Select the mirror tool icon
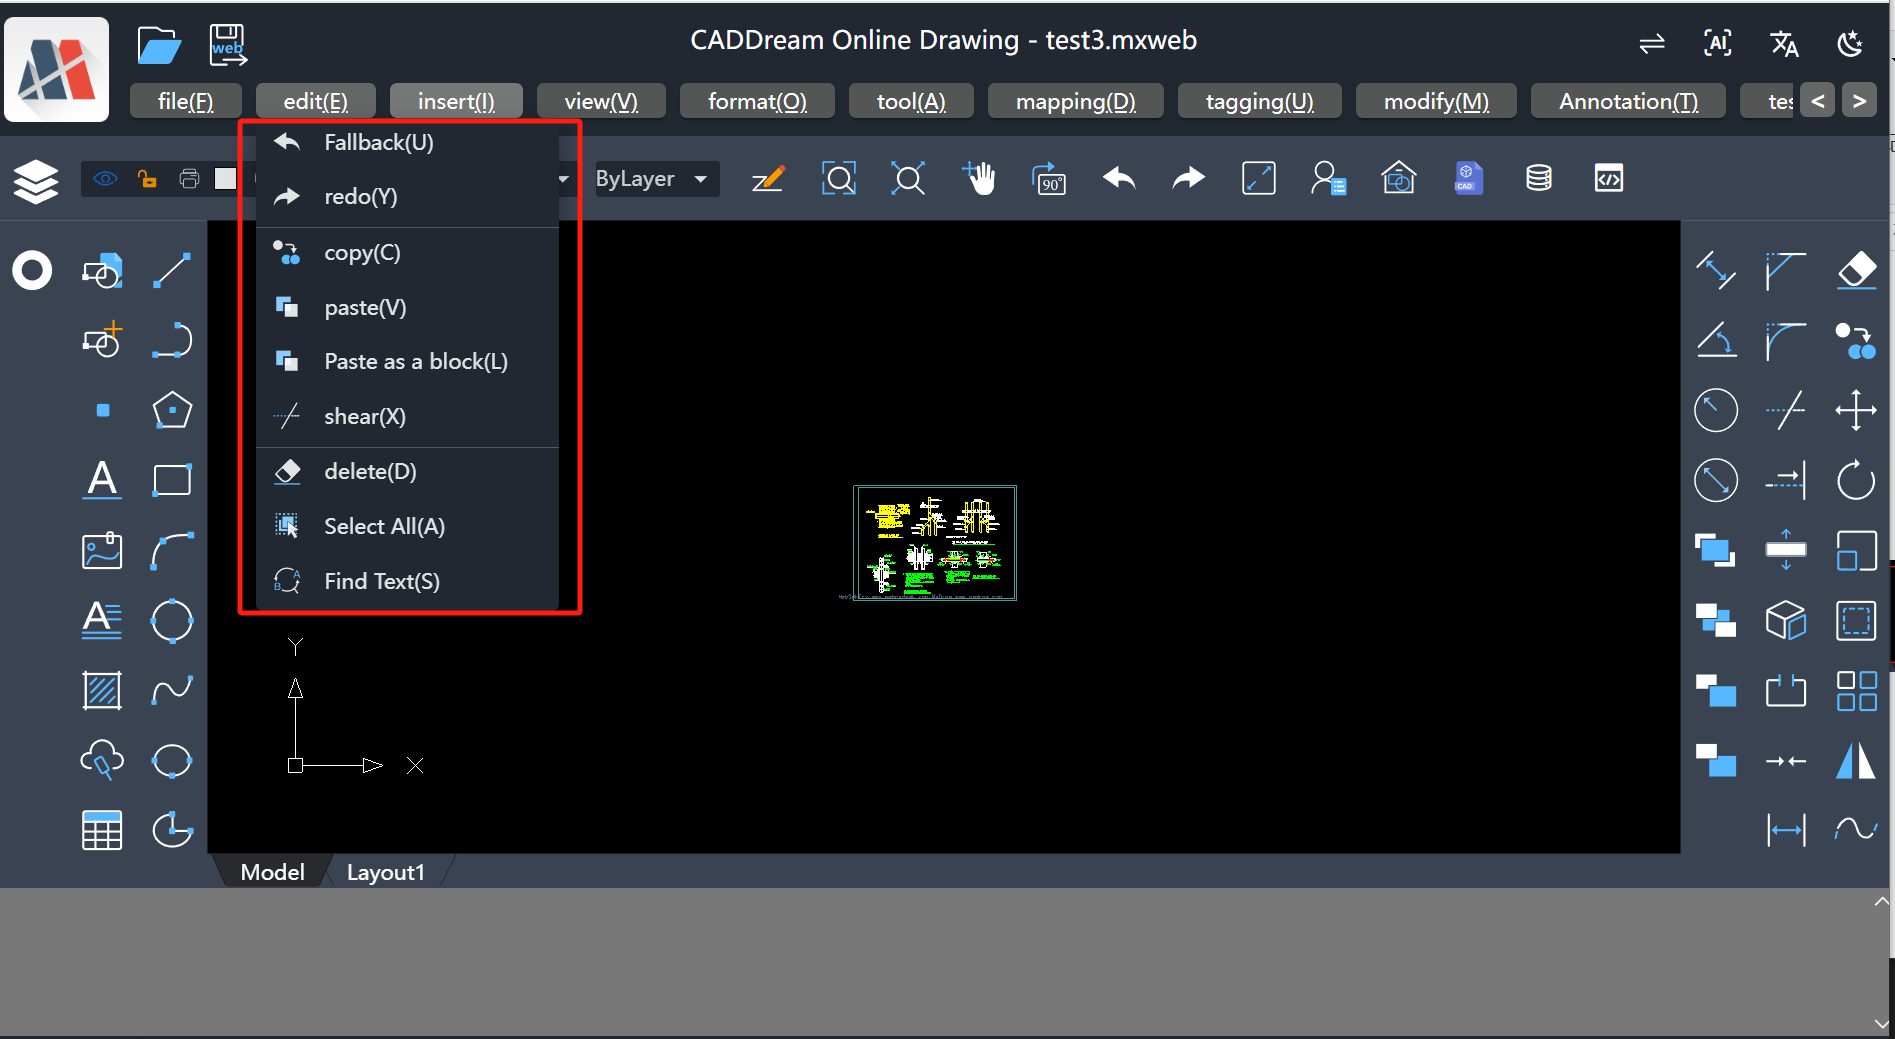This screenshot has height=1039, width=1895. click(x=1856, y=760)
